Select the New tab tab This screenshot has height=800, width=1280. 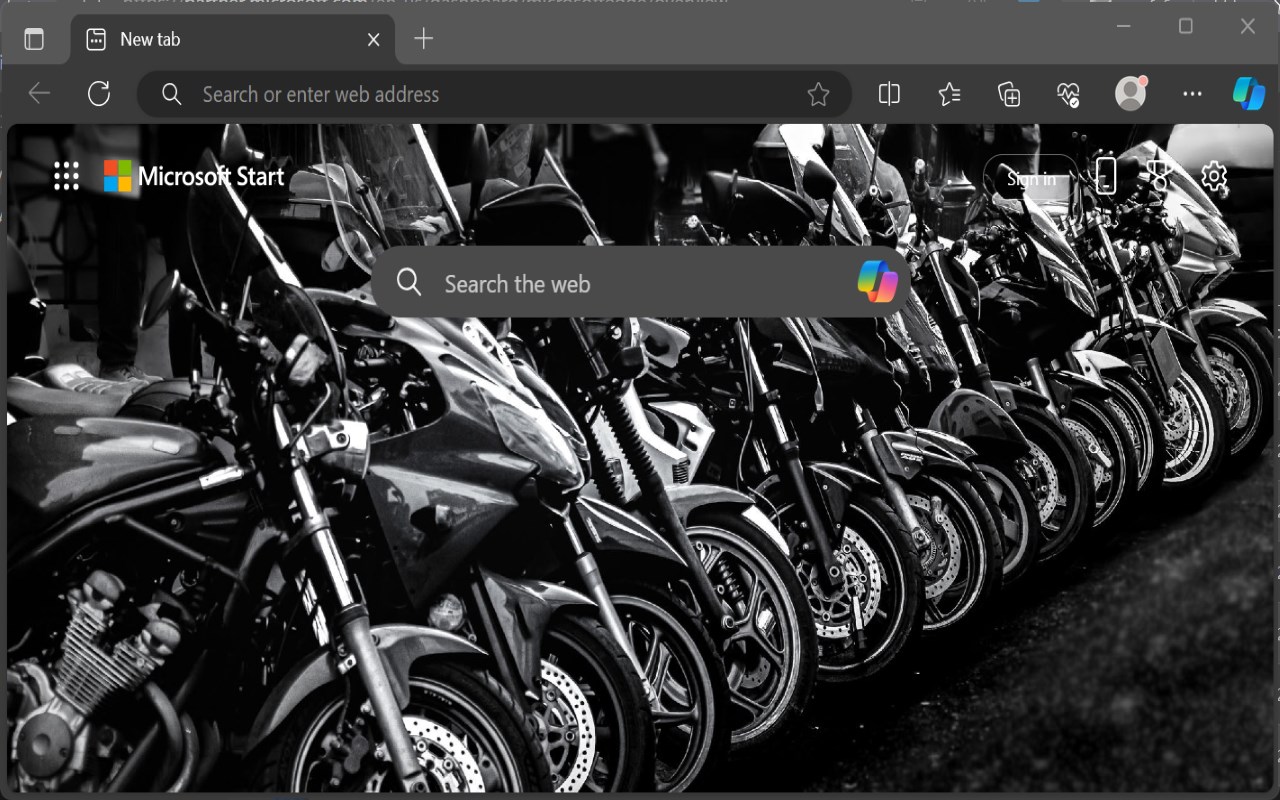point(232,39)
